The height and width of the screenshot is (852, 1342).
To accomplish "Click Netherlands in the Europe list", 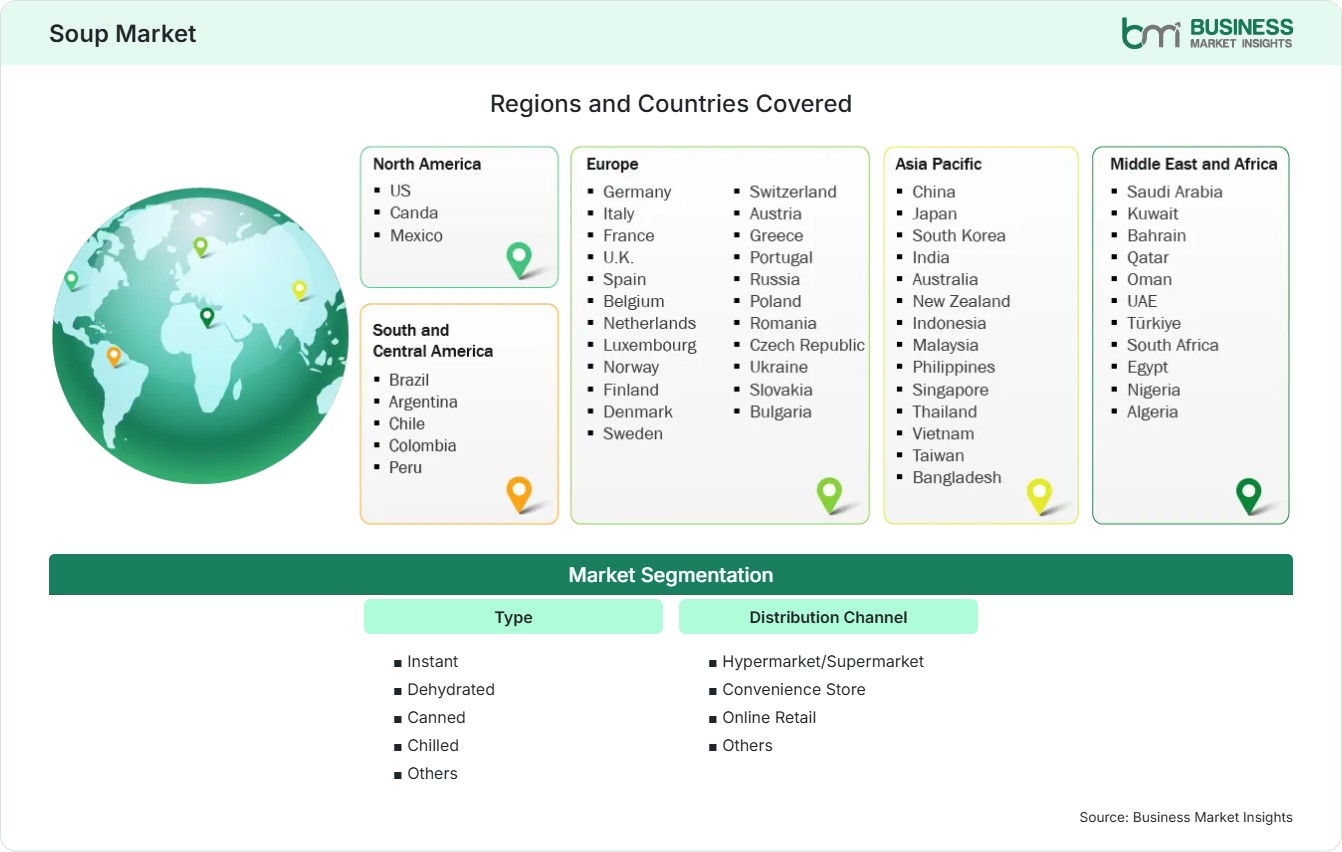I will click(x=649, y=324).
